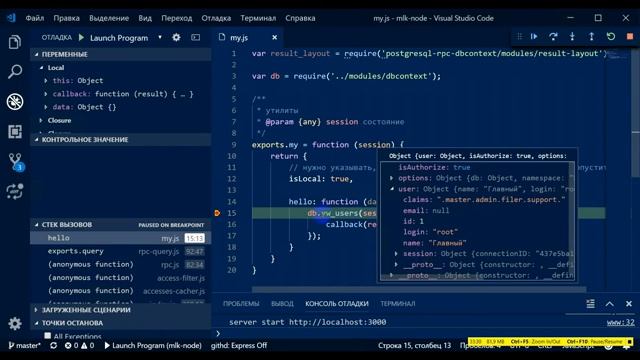Open the Вид menu
The width and height of the screenshot is (640, 360).
[145, 18]
